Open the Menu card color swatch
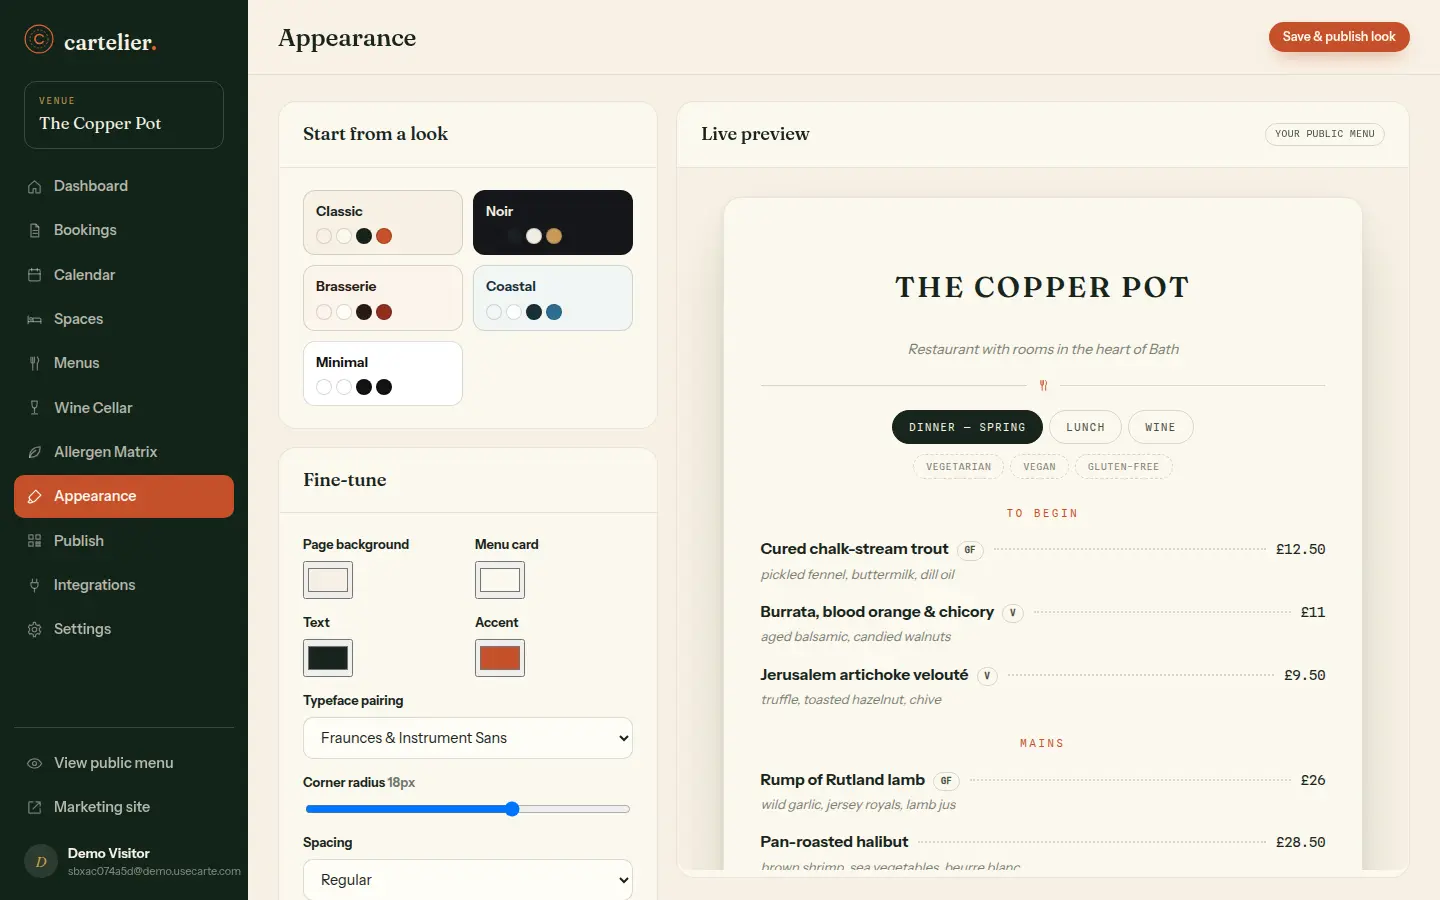The image size is (1440, 900). point(500,580)
